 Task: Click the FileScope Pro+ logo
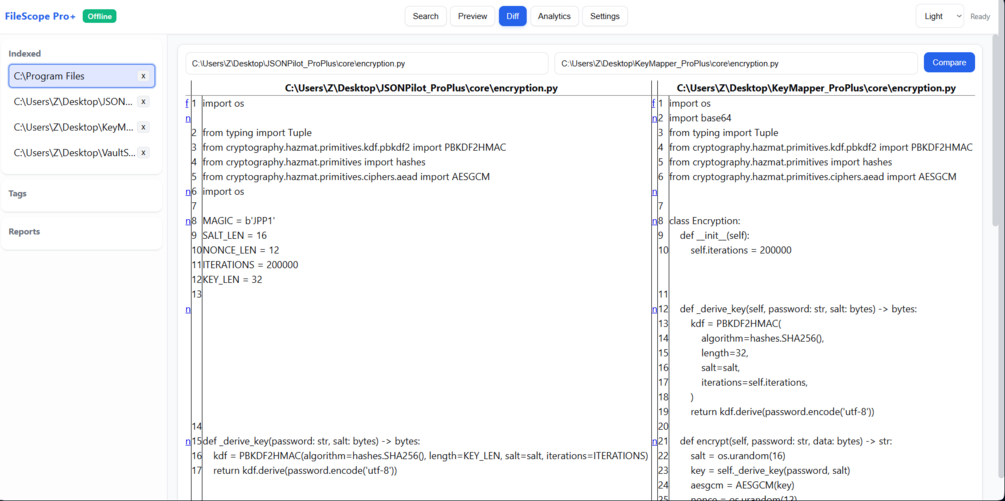click(40, 16)
